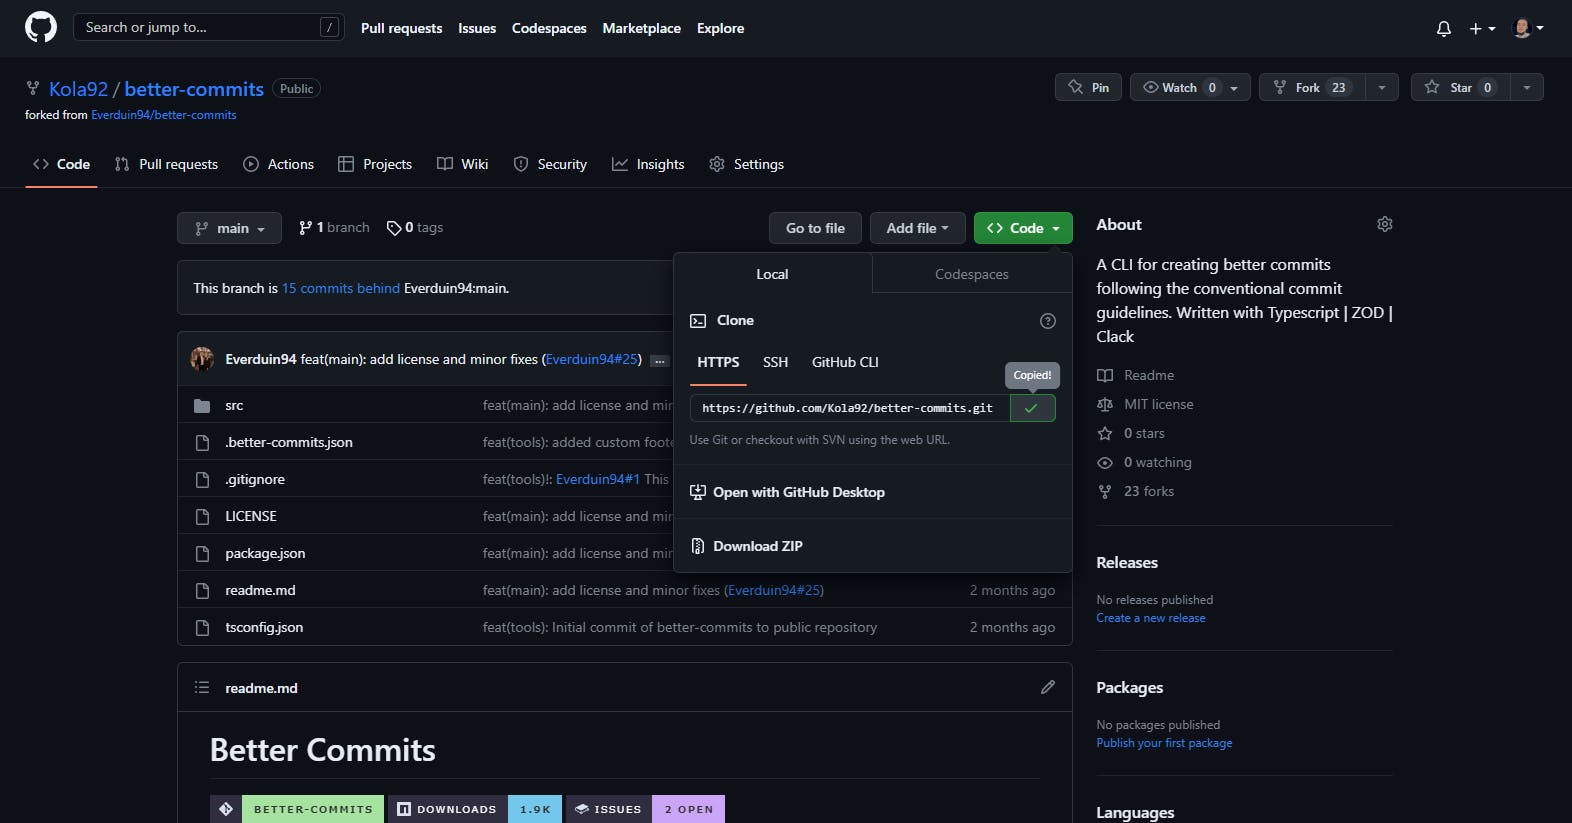This screenshot has width=1572, height=823.
Task: Switch to the Settings tab
Action: (x=746, y=164)
